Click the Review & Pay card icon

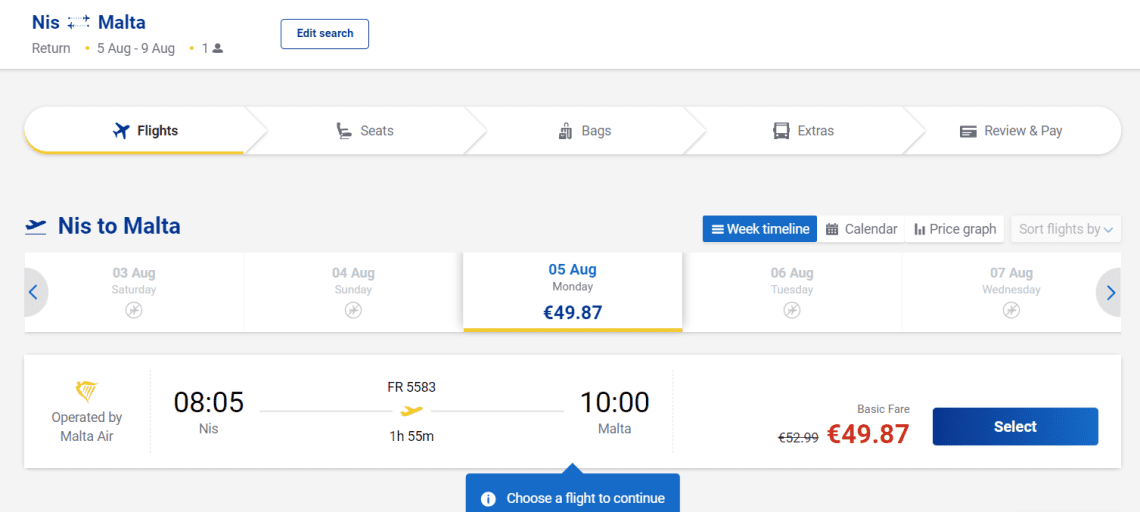(x=968, y=132)
